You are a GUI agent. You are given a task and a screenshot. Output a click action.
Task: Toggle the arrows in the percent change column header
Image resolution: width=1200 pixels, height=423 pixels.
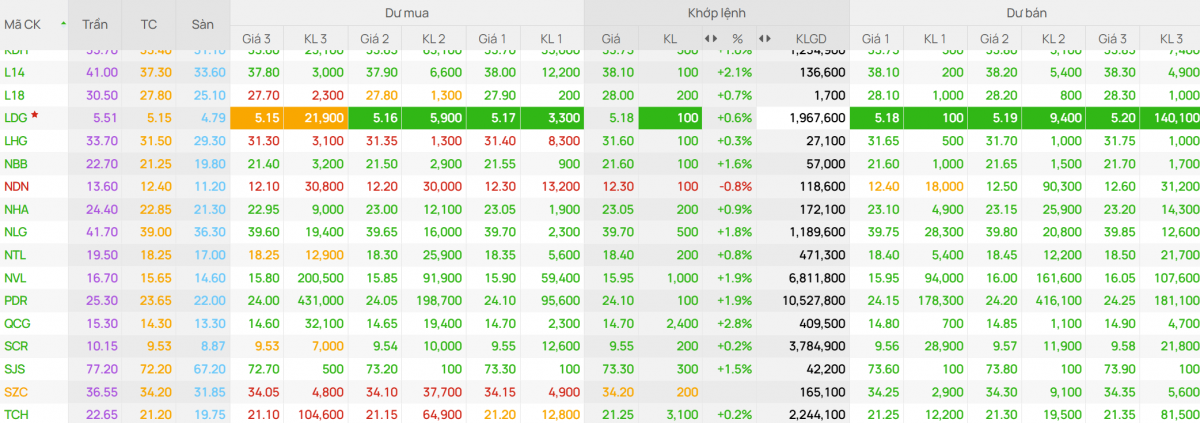(x=711, y=39)
